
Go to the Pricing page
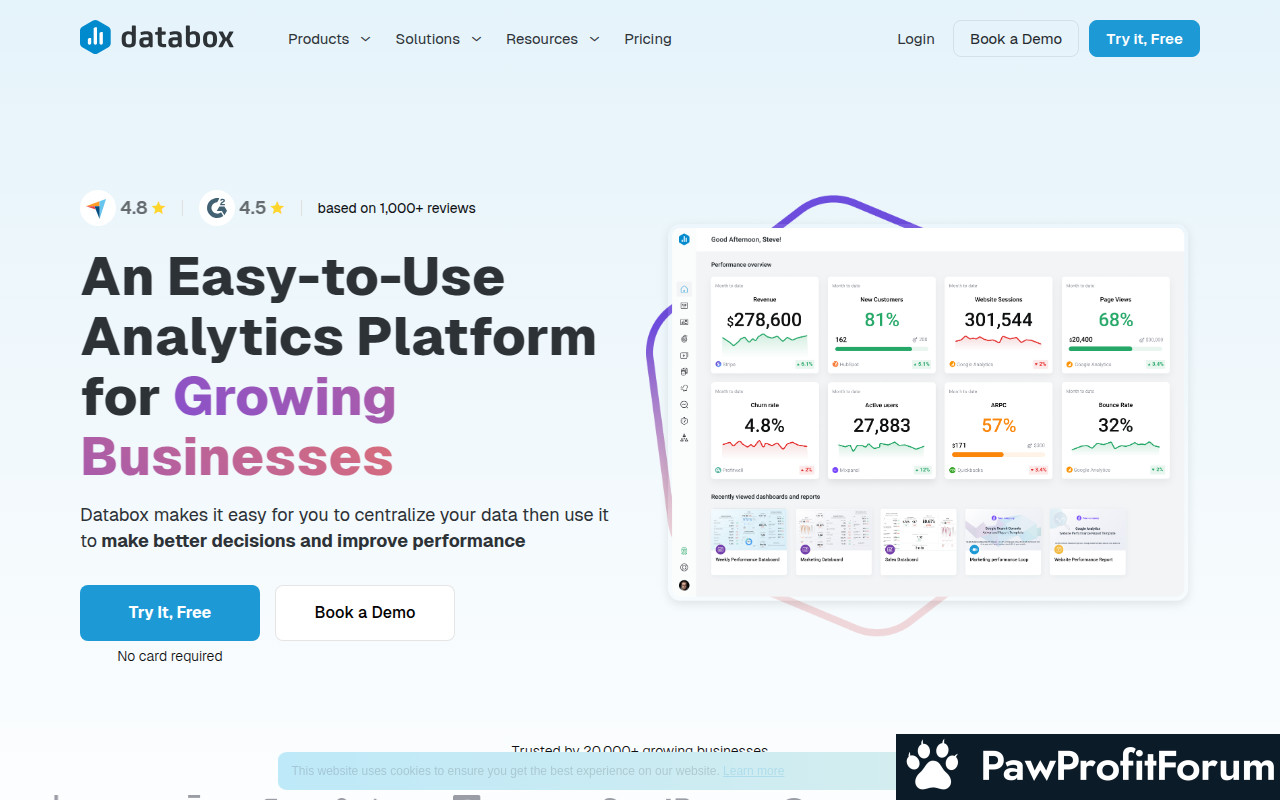(x=648, y=39)
